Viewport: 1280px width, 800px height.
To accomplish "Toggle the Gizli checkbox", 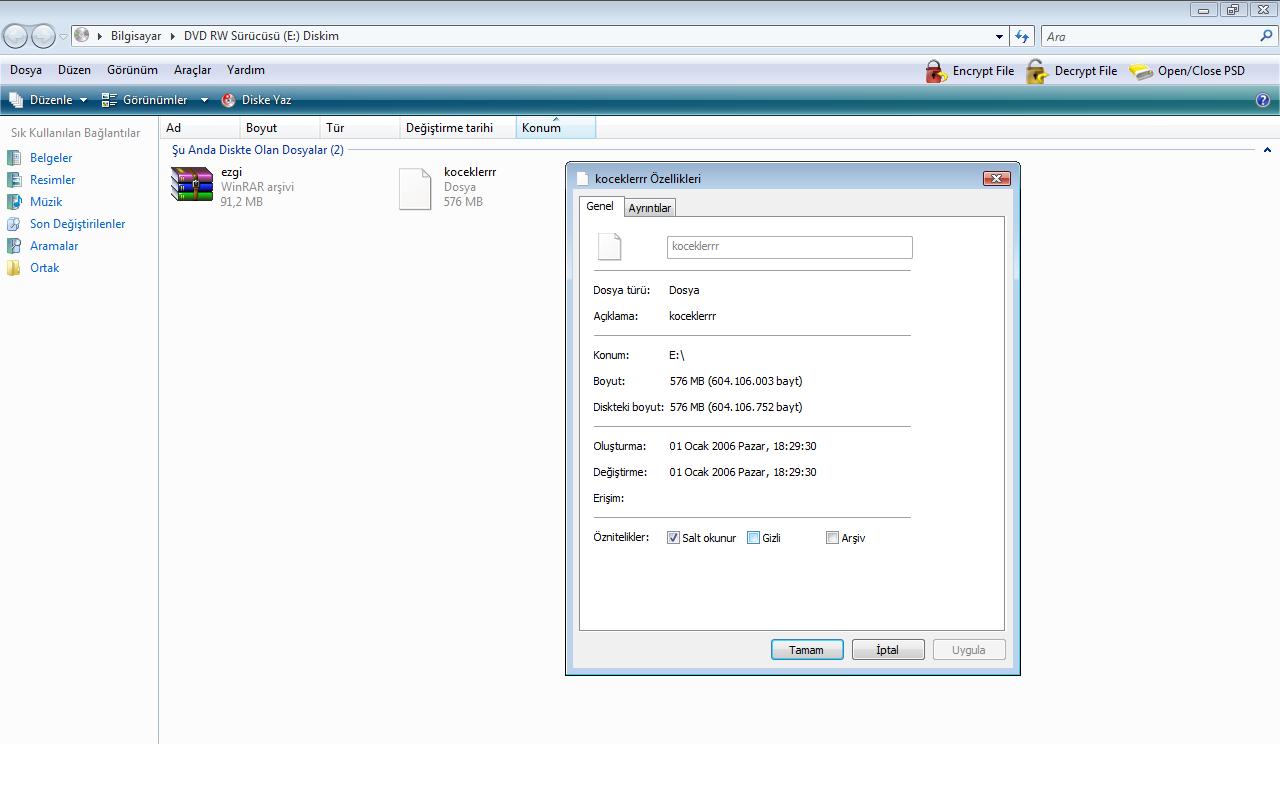I will point(753,538).
